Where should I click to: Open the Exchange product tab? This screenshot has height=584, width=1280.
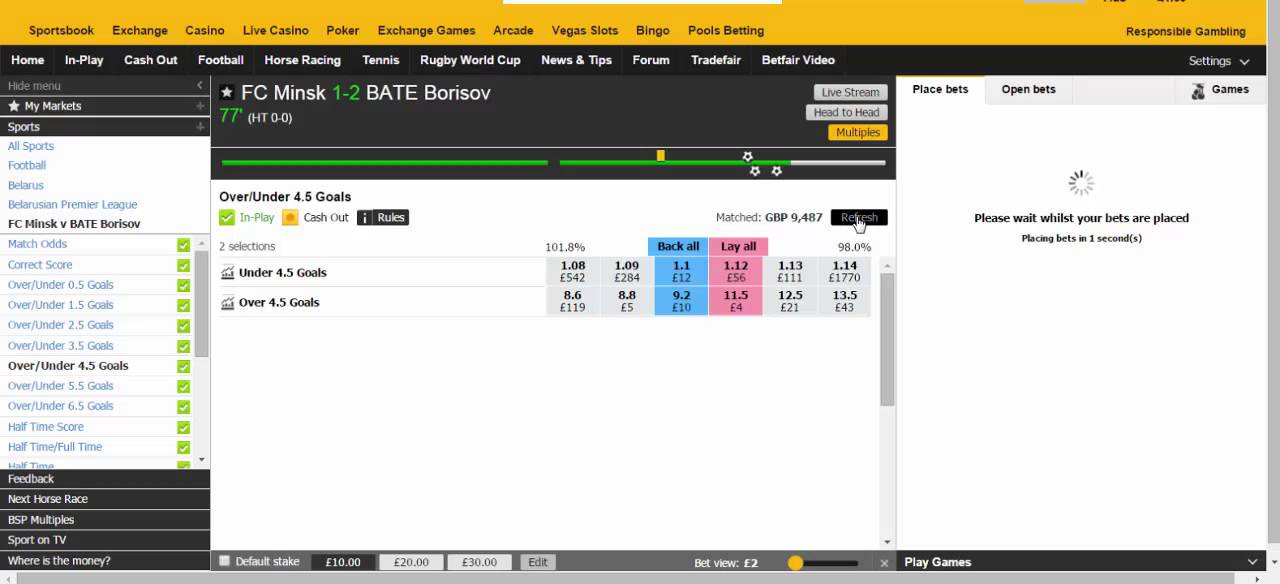coord(140,30)
